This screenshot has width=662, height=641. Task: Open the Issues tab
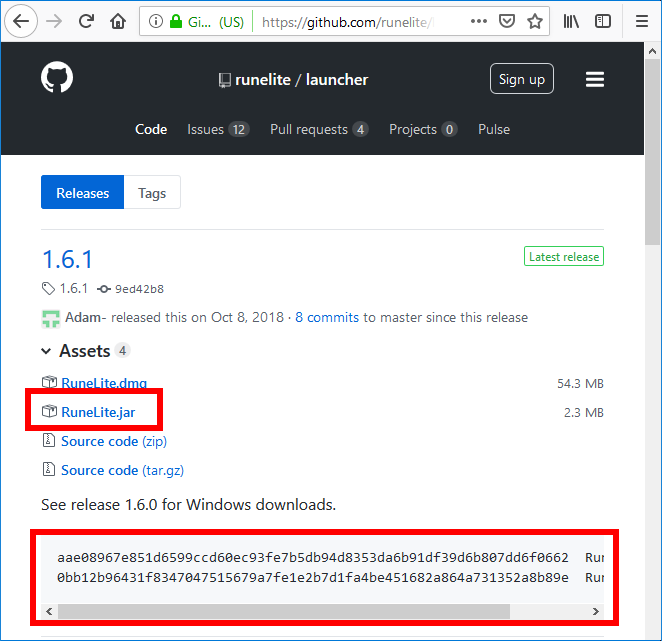pos(218,129)
